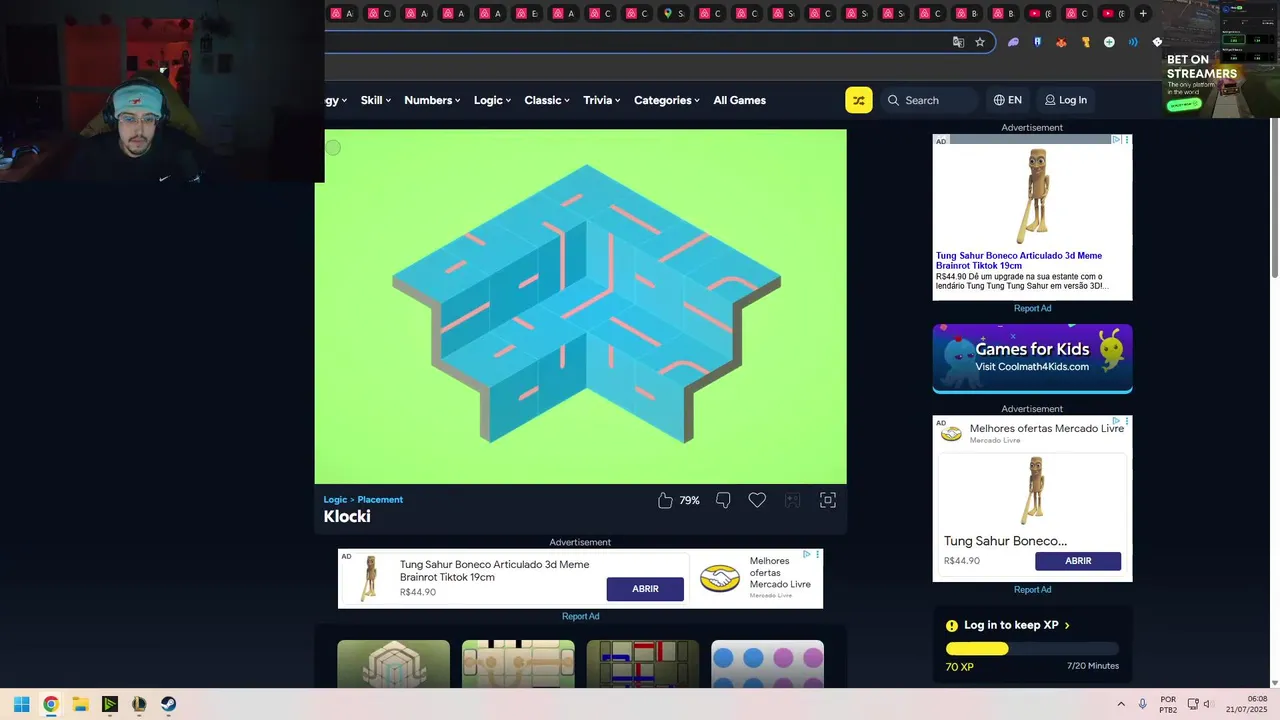1280x720 pixels.
Task: Switch to the Google Maps browser tab
Action: [674, 13]
